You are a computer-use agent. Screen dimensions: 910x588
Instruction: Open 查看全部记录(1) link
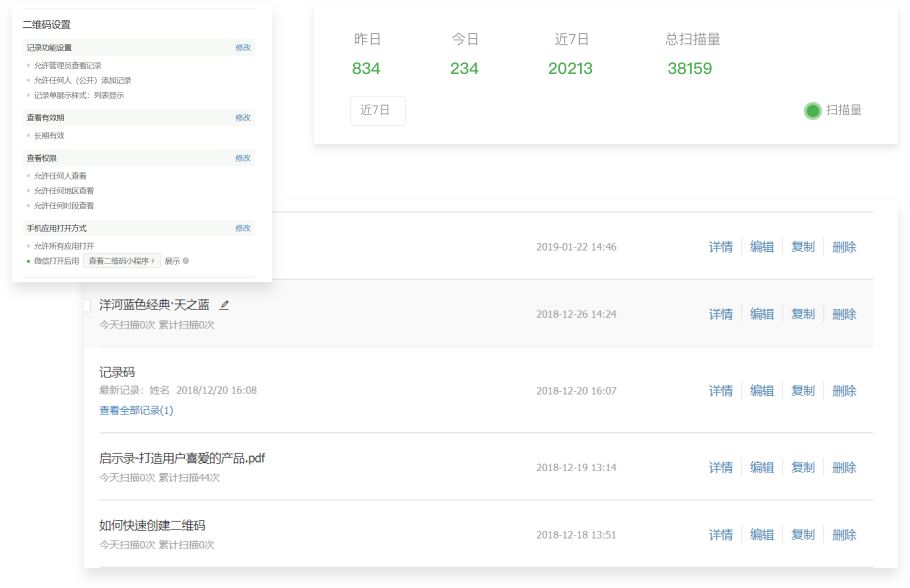pyautogui.click(x=136, y=410)
